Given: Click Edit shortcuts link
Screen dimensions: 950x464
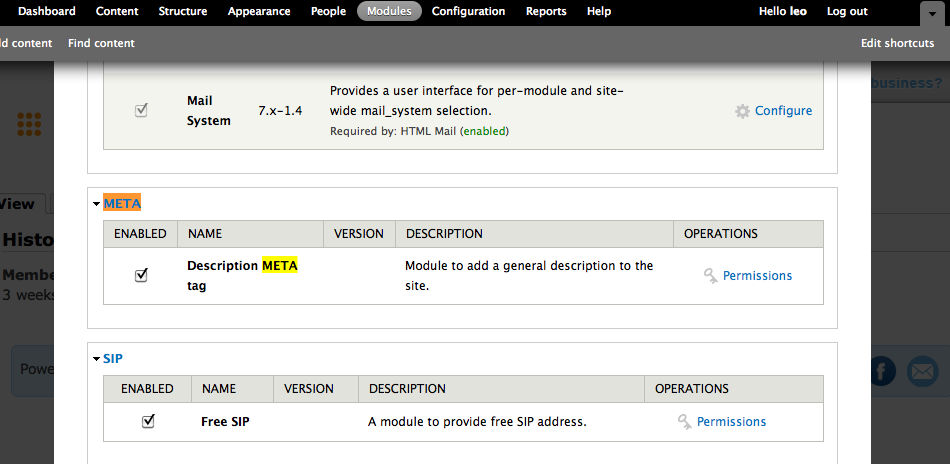Looking at the screenshot, I should tap(897, 43).
